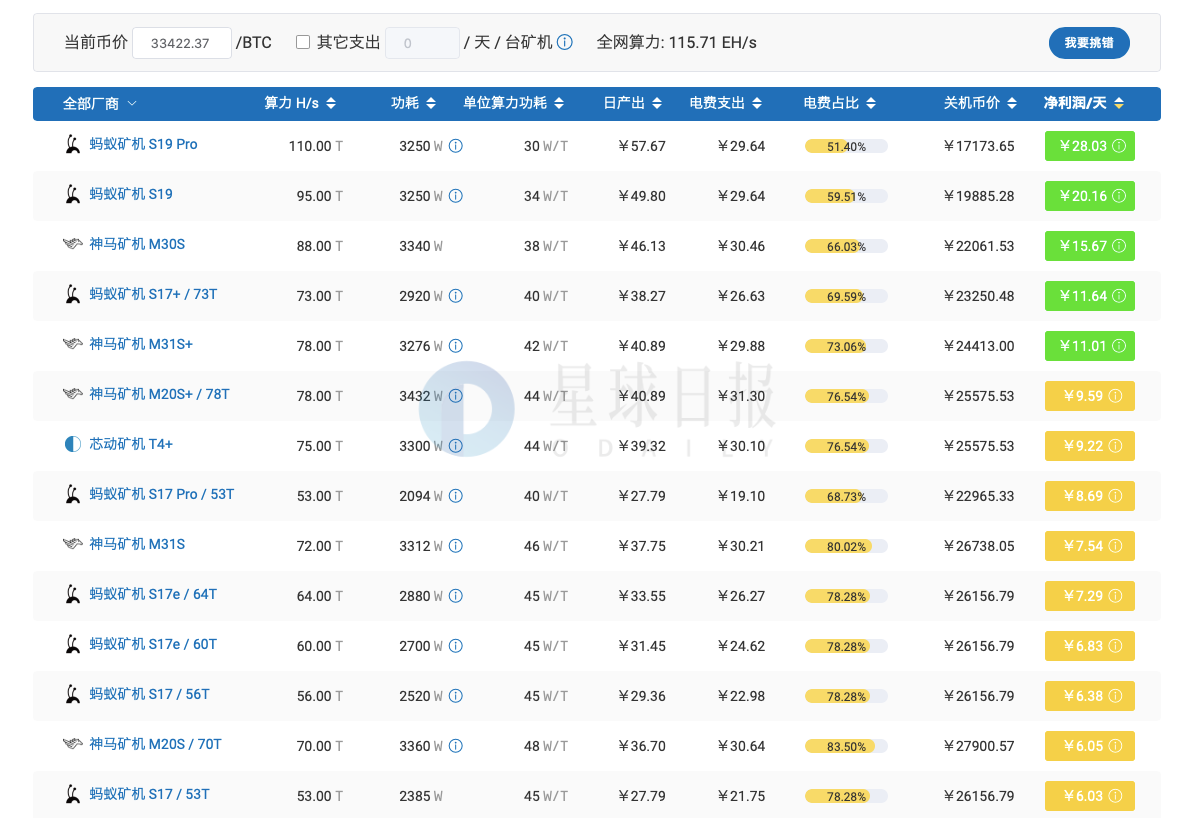Click the 我要挑错 button
The height and width of the screenshot is (818, 1195).
pos(1089,43)
